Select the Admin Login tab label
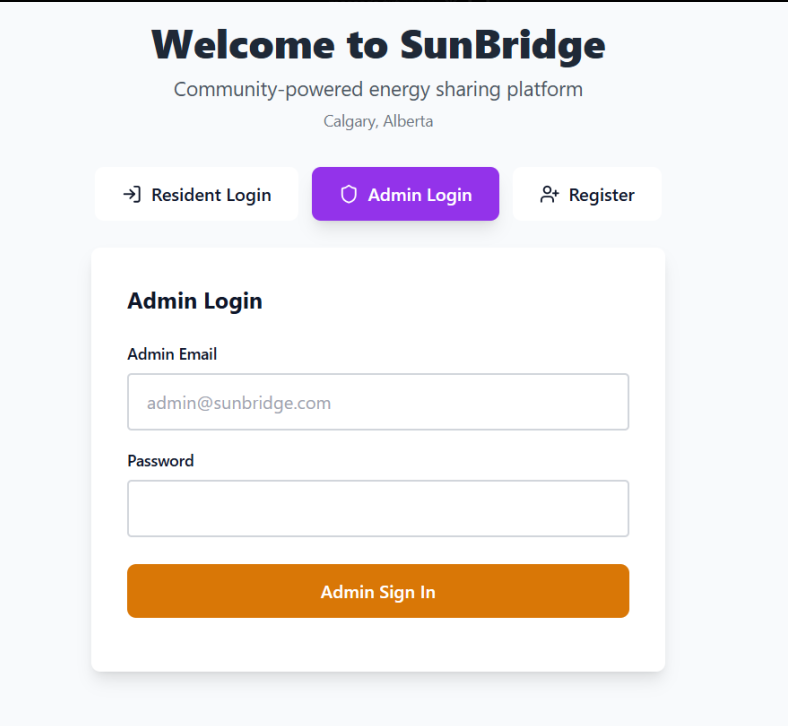The image size is (788, 726). click(419, 195)
